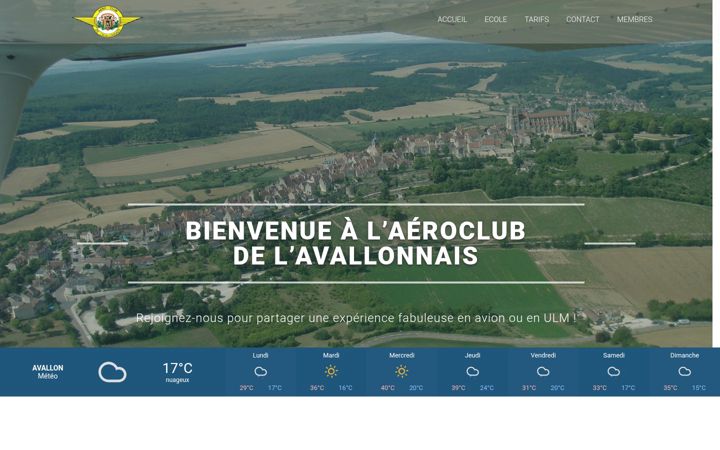Image resolution: width=720 pixels, height=450 pixels.
Task: Click the 'Rejoignez-nous pour partager' tagline
Action: pyautogui.click(x=356, y=318)
